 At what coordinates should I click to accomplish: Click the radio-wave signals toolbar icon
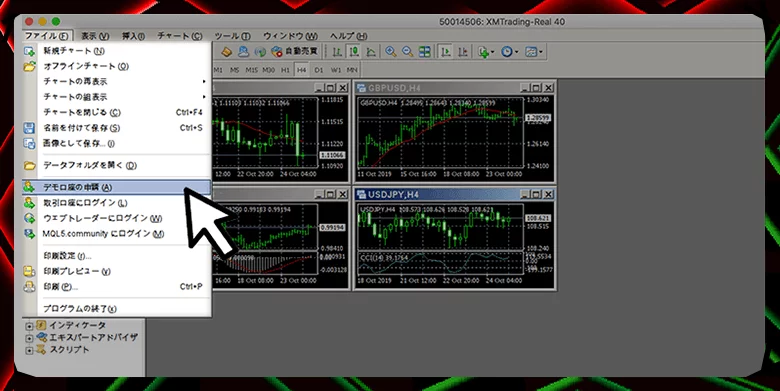tap(260, 51)
